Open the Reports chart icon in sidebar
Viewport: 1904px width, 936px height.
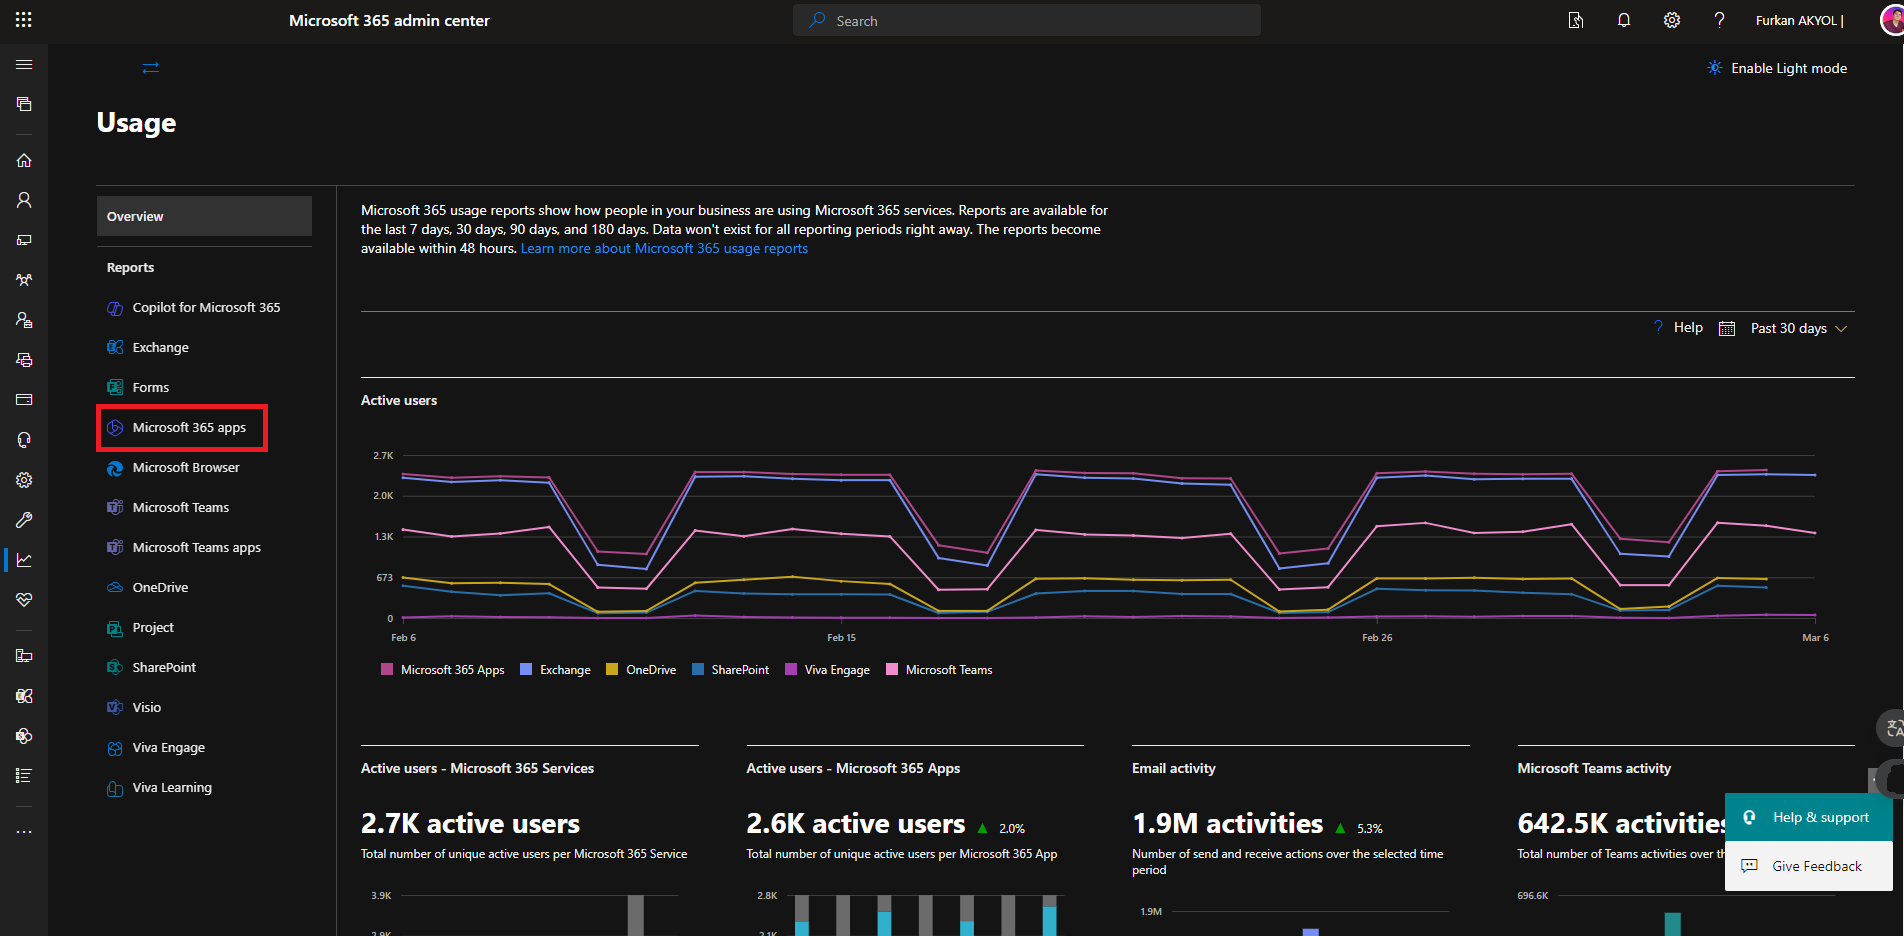click(x=24, y=560)
